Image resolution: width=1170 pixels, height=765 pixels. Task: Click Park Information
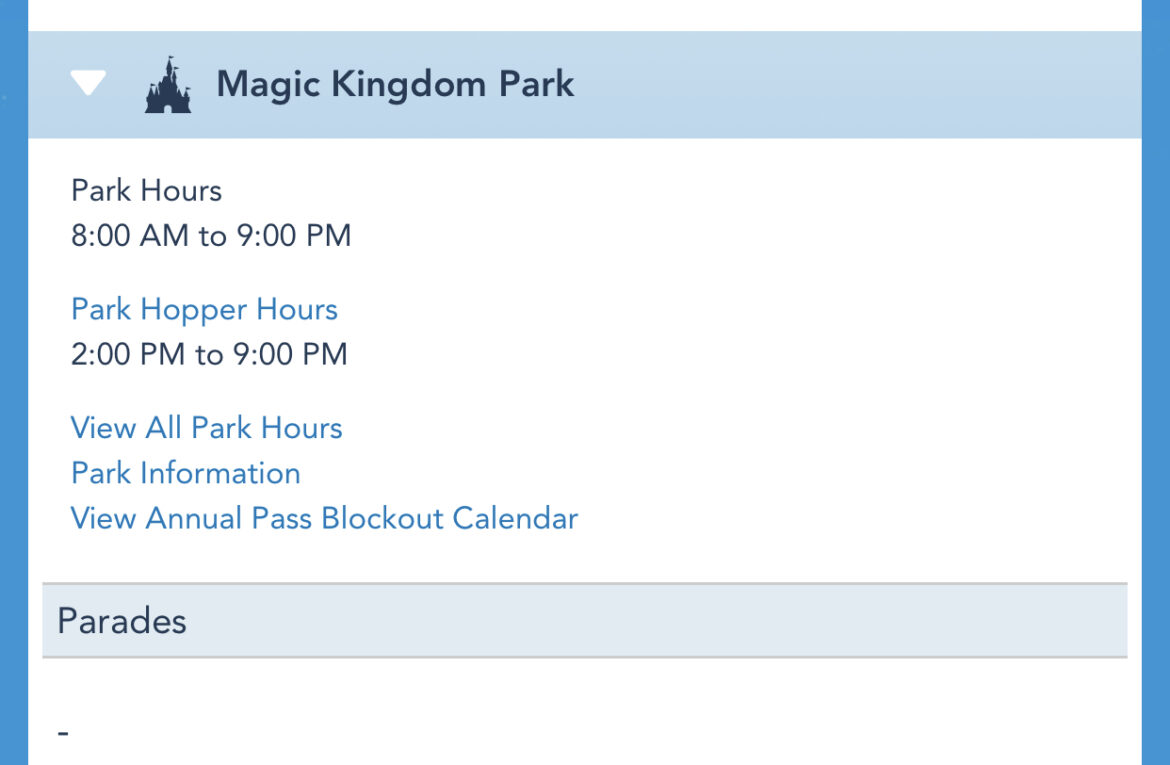click(185, 473)
